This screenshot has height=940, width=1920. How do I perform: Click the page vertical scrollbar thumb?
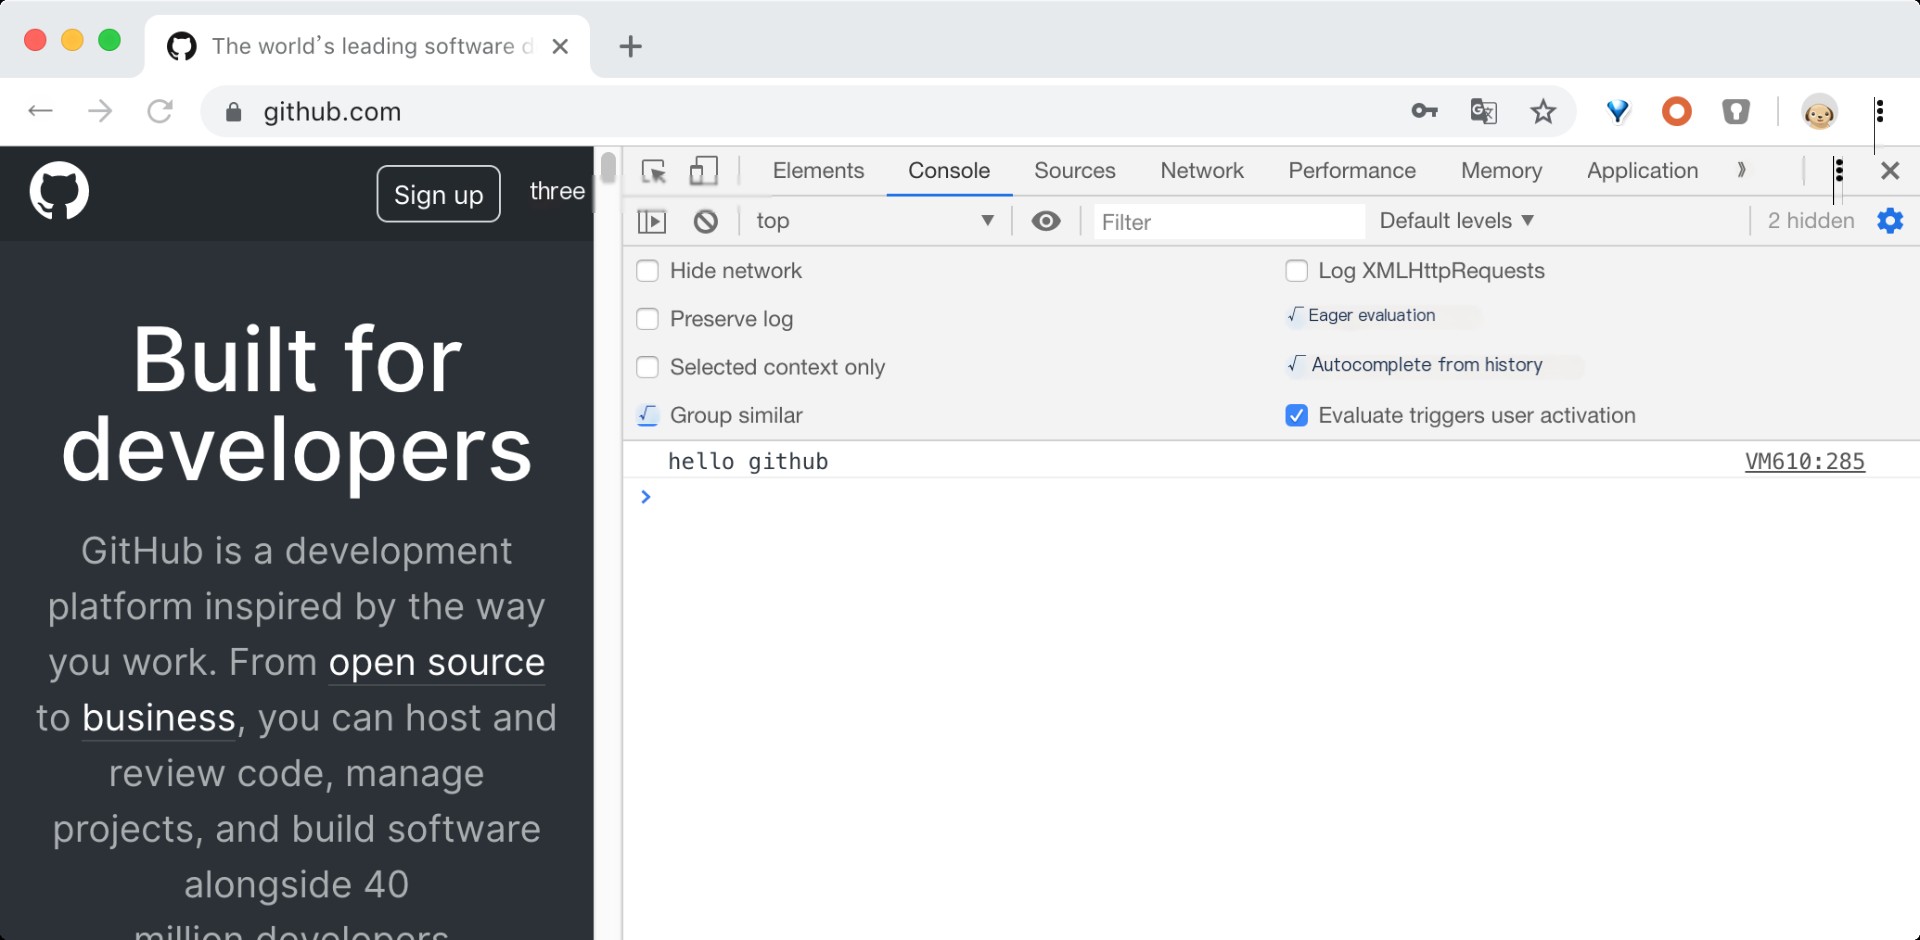click(607, 167)
